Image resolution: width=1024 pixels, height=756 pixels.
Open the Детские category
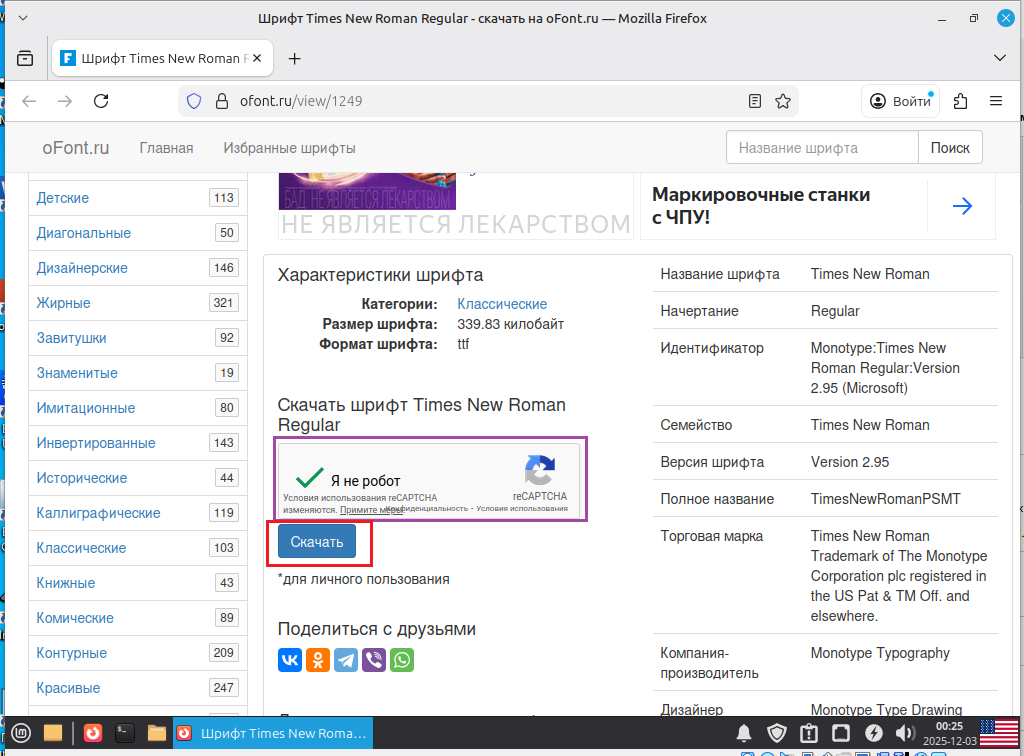tap(63, 198)
